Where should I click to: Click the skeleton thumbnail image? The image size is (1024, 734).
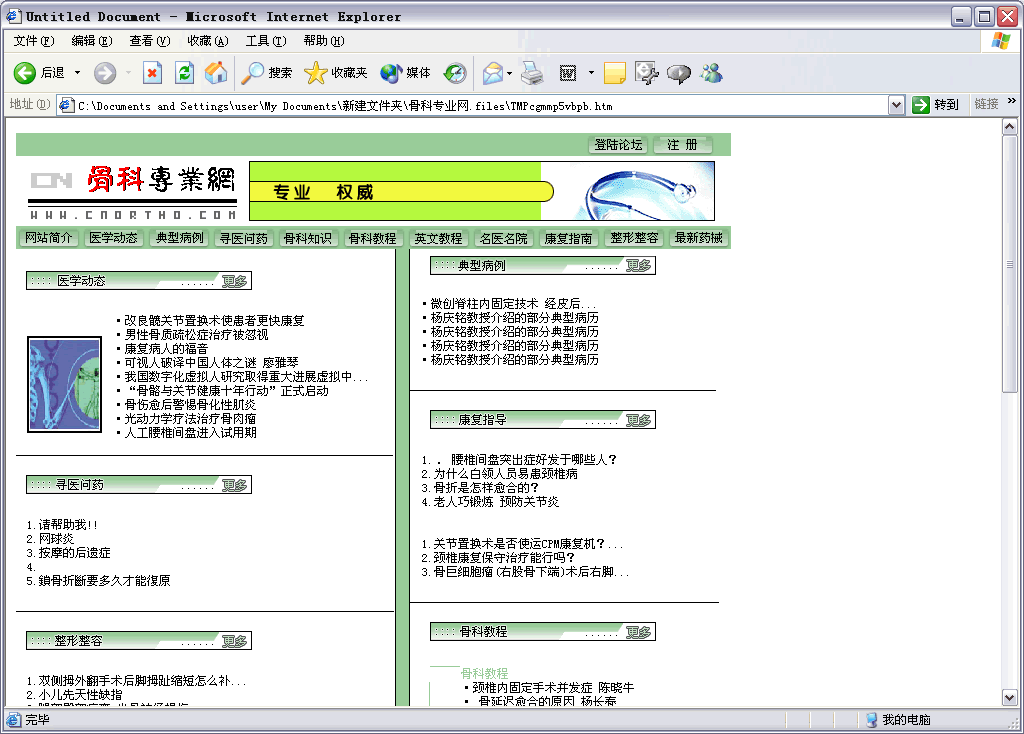point(64,384)
